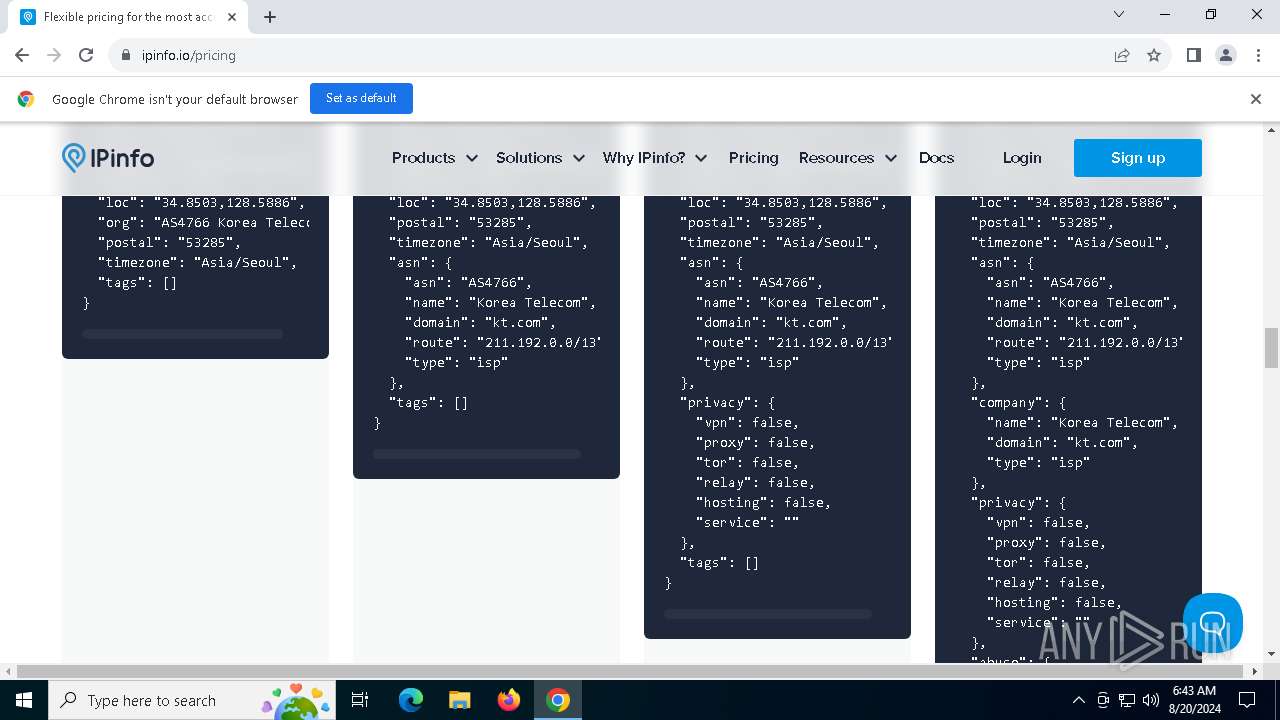
Task: Select Chrome icon in taskbar
Action: coord(557,700)
